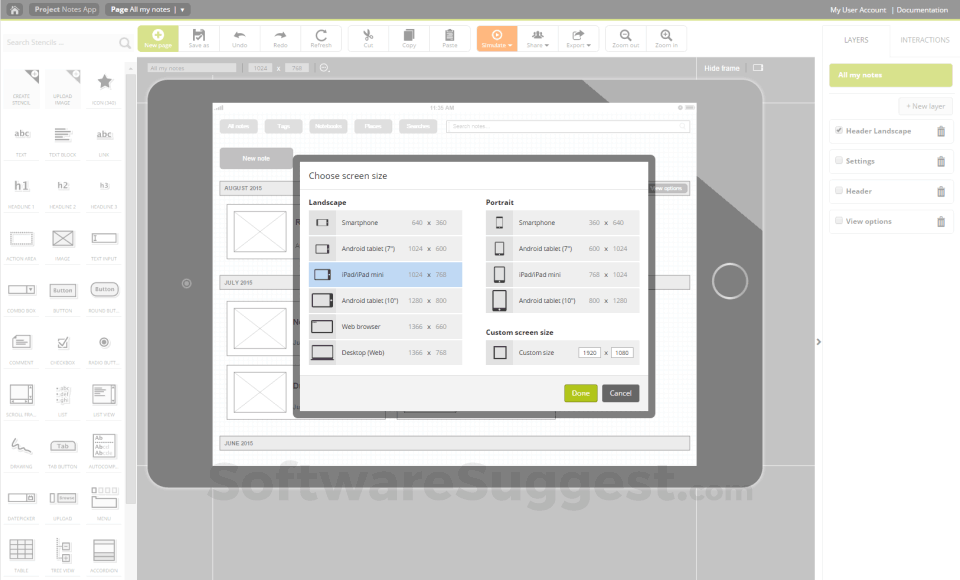Click the Redo icon
Screen dimensions: 960x580
pos(280,38)
